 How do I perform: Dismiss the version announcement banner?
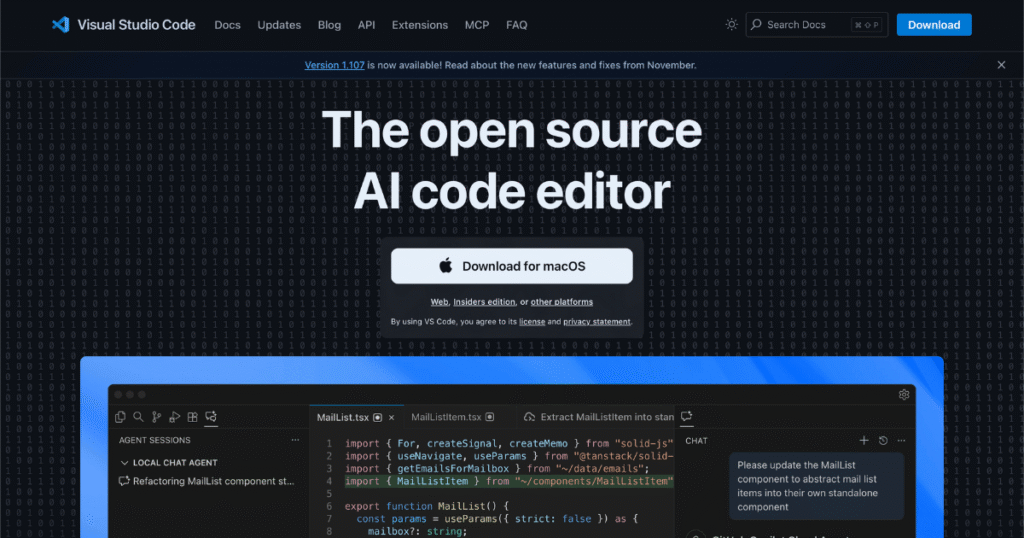[1001, 65]
